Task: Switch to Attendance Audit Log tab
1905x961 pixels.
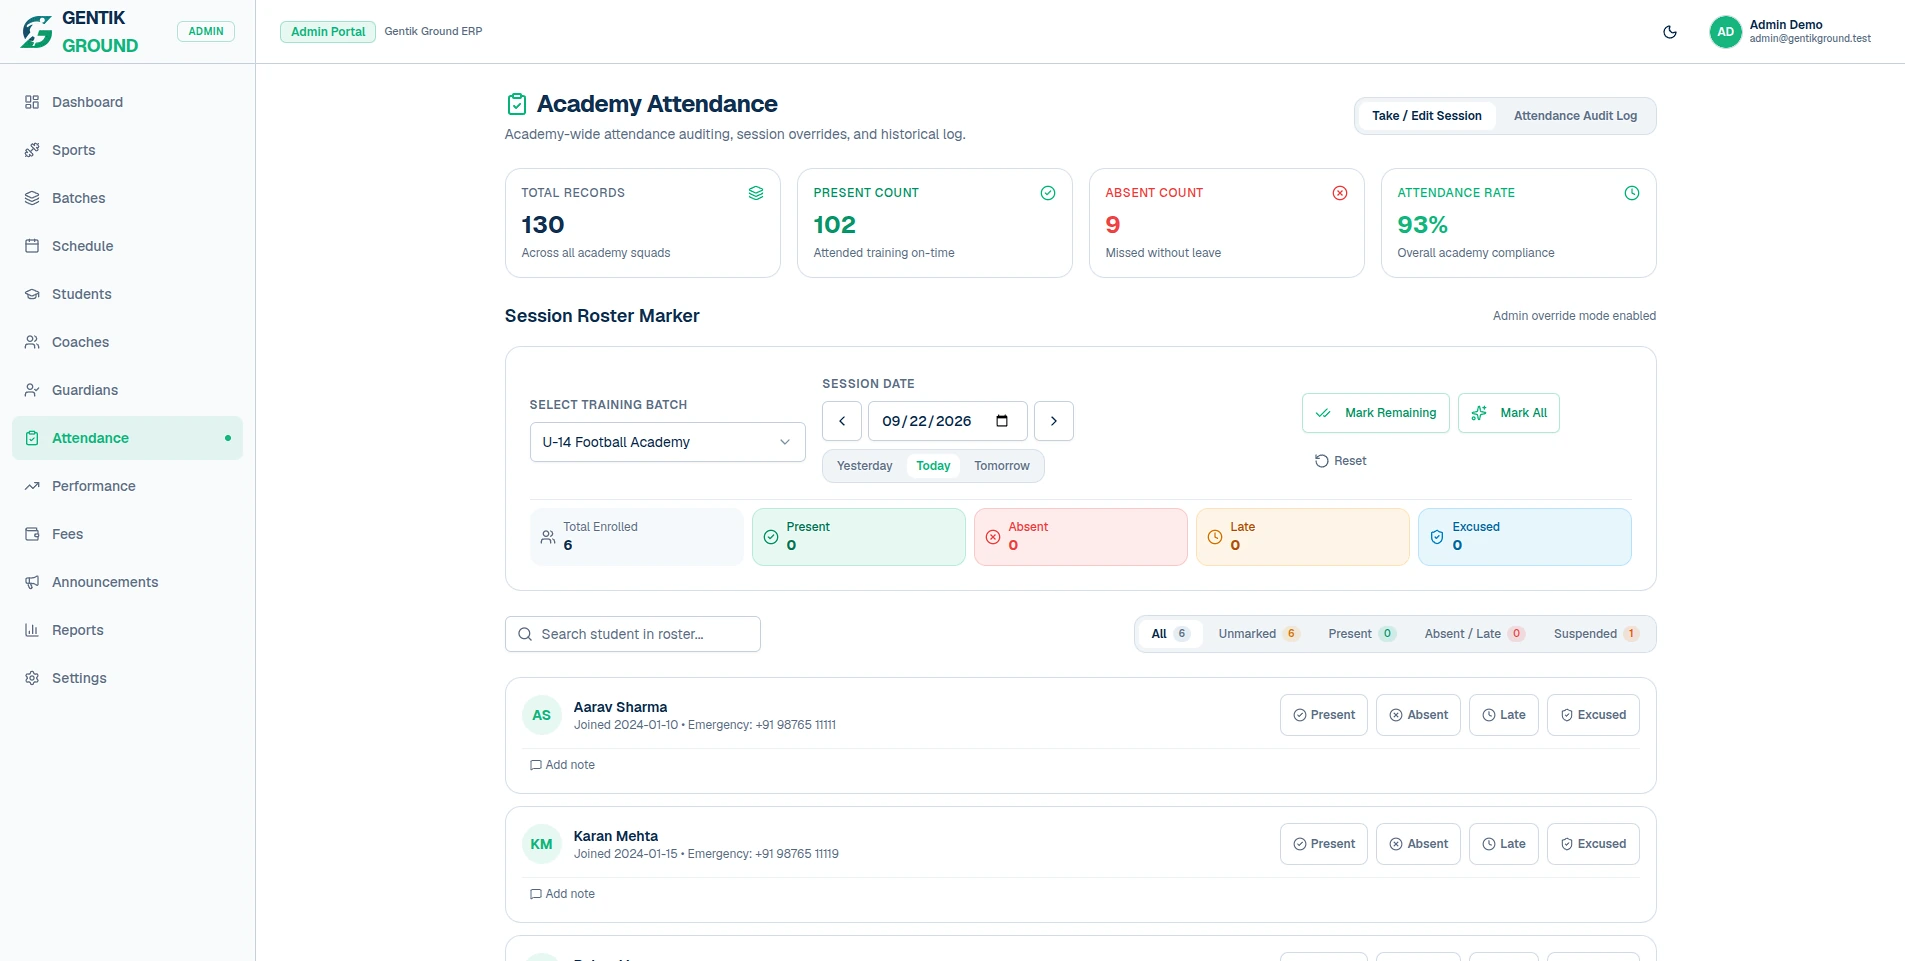Action: tap(1575, 116)
